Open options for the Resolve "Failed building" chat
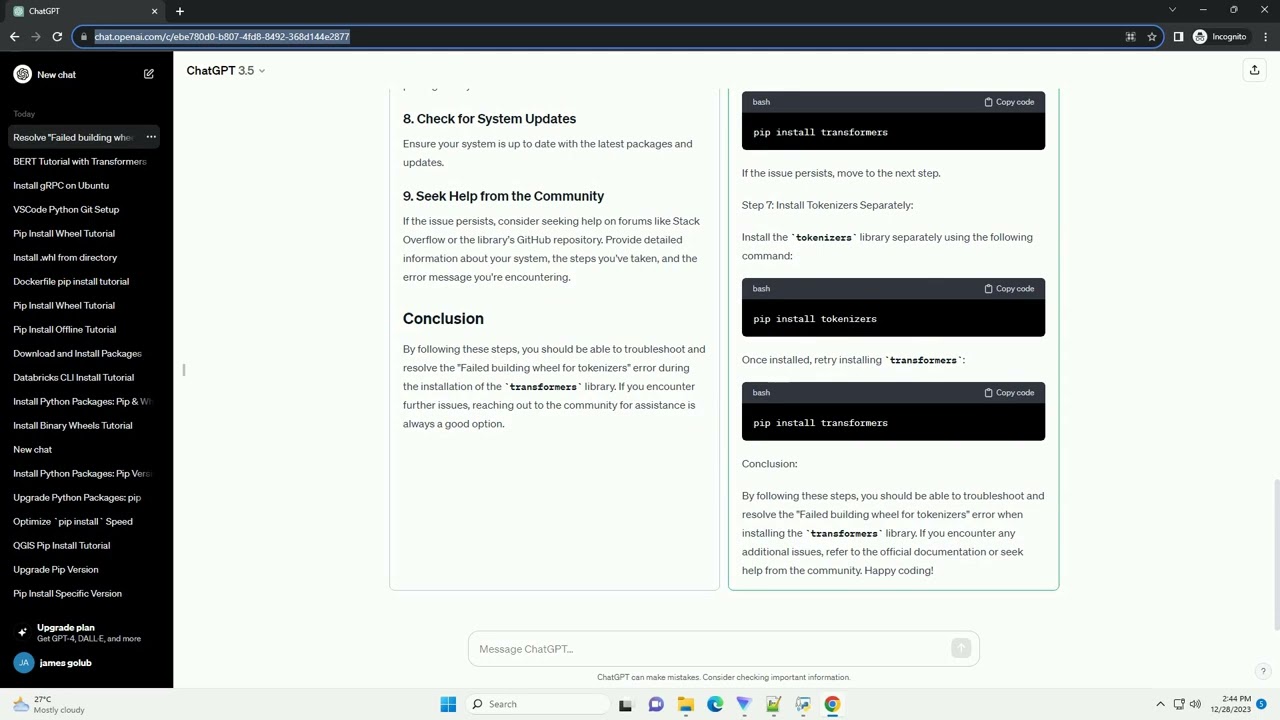Viewport: 1280px width, 720px height. [151, 137]
